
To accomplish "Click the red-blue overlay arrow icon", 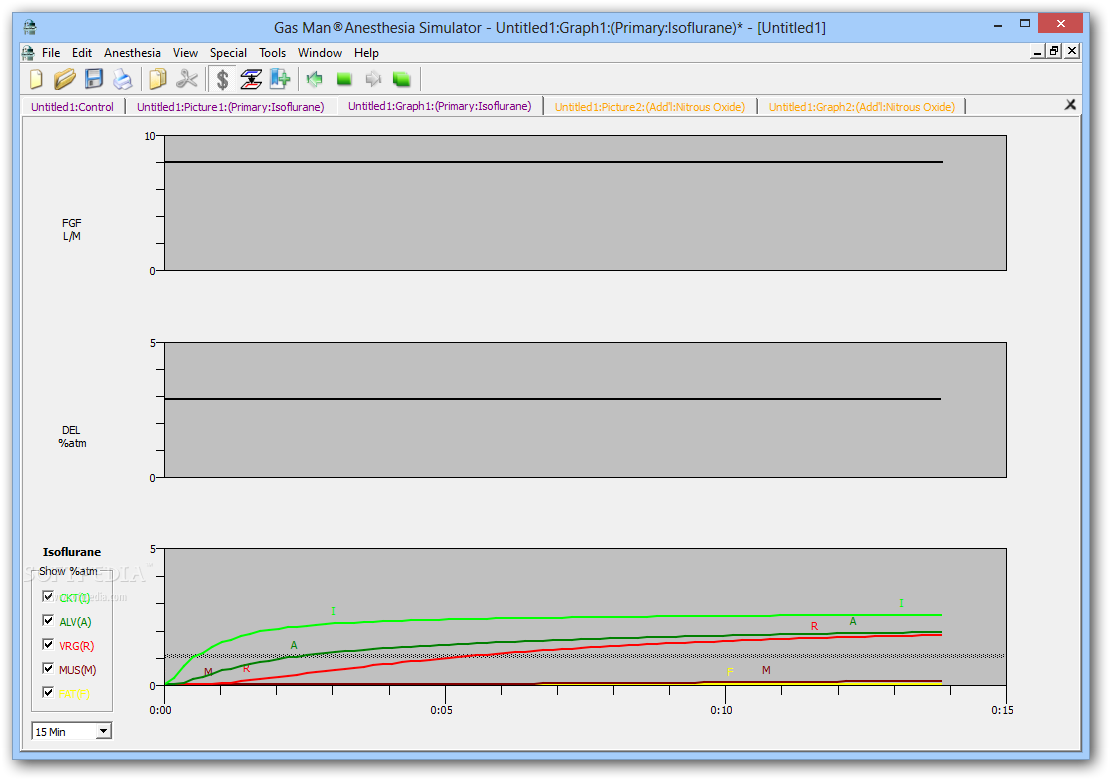I will tap(251, 79).
